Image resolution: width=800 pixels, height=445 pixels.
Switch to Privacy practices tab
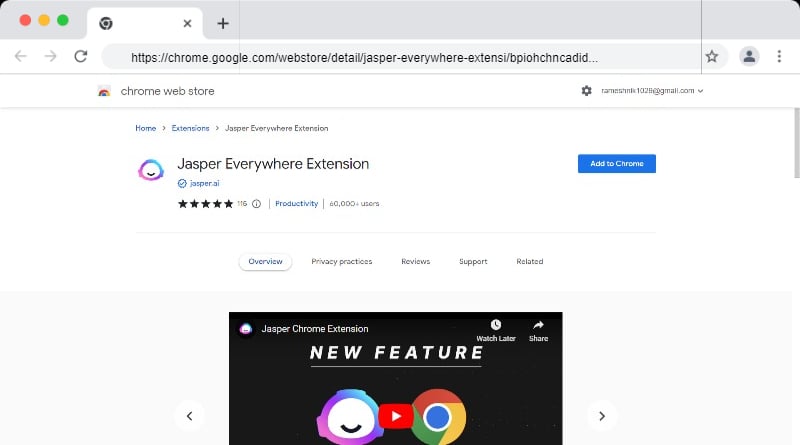coord(342,261)
